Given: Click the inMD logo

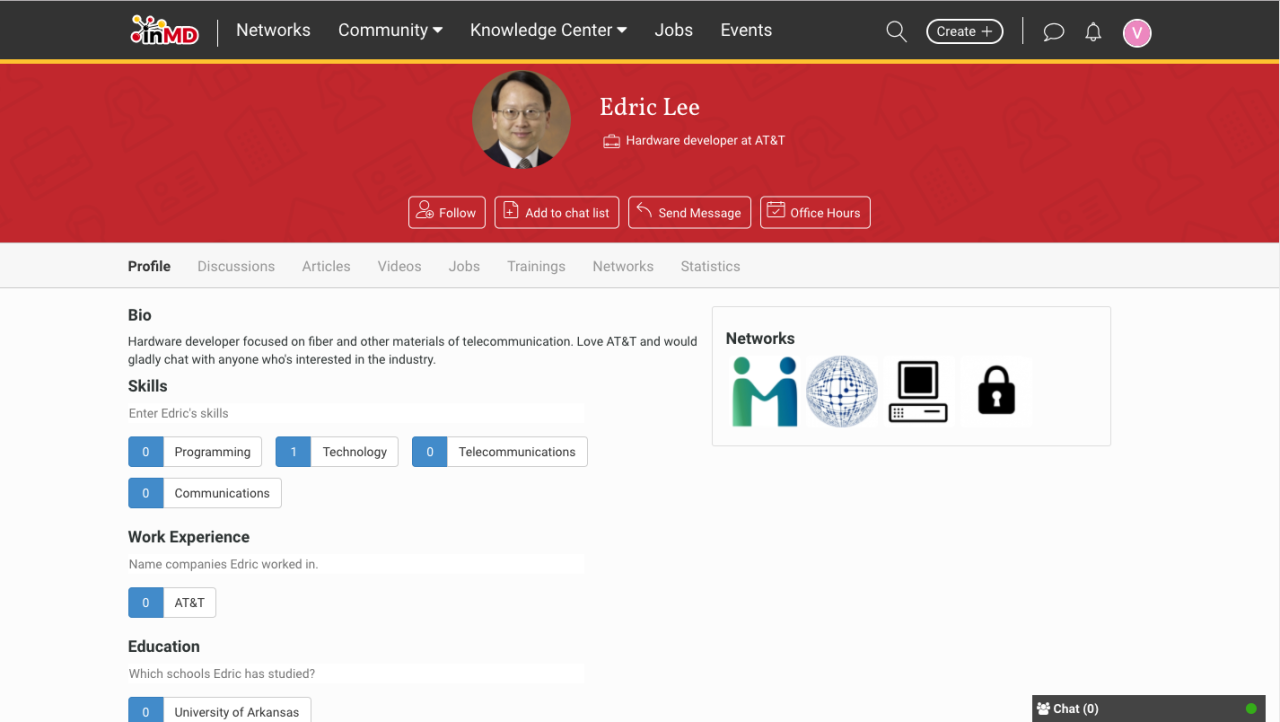Looking at the screenshot, I should (165, 30).
